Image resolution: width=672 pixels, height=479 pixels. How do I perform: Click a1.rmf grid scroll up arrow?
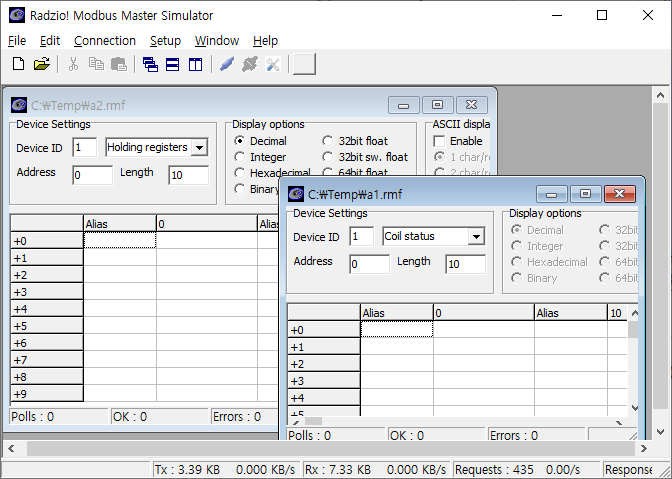635,313
